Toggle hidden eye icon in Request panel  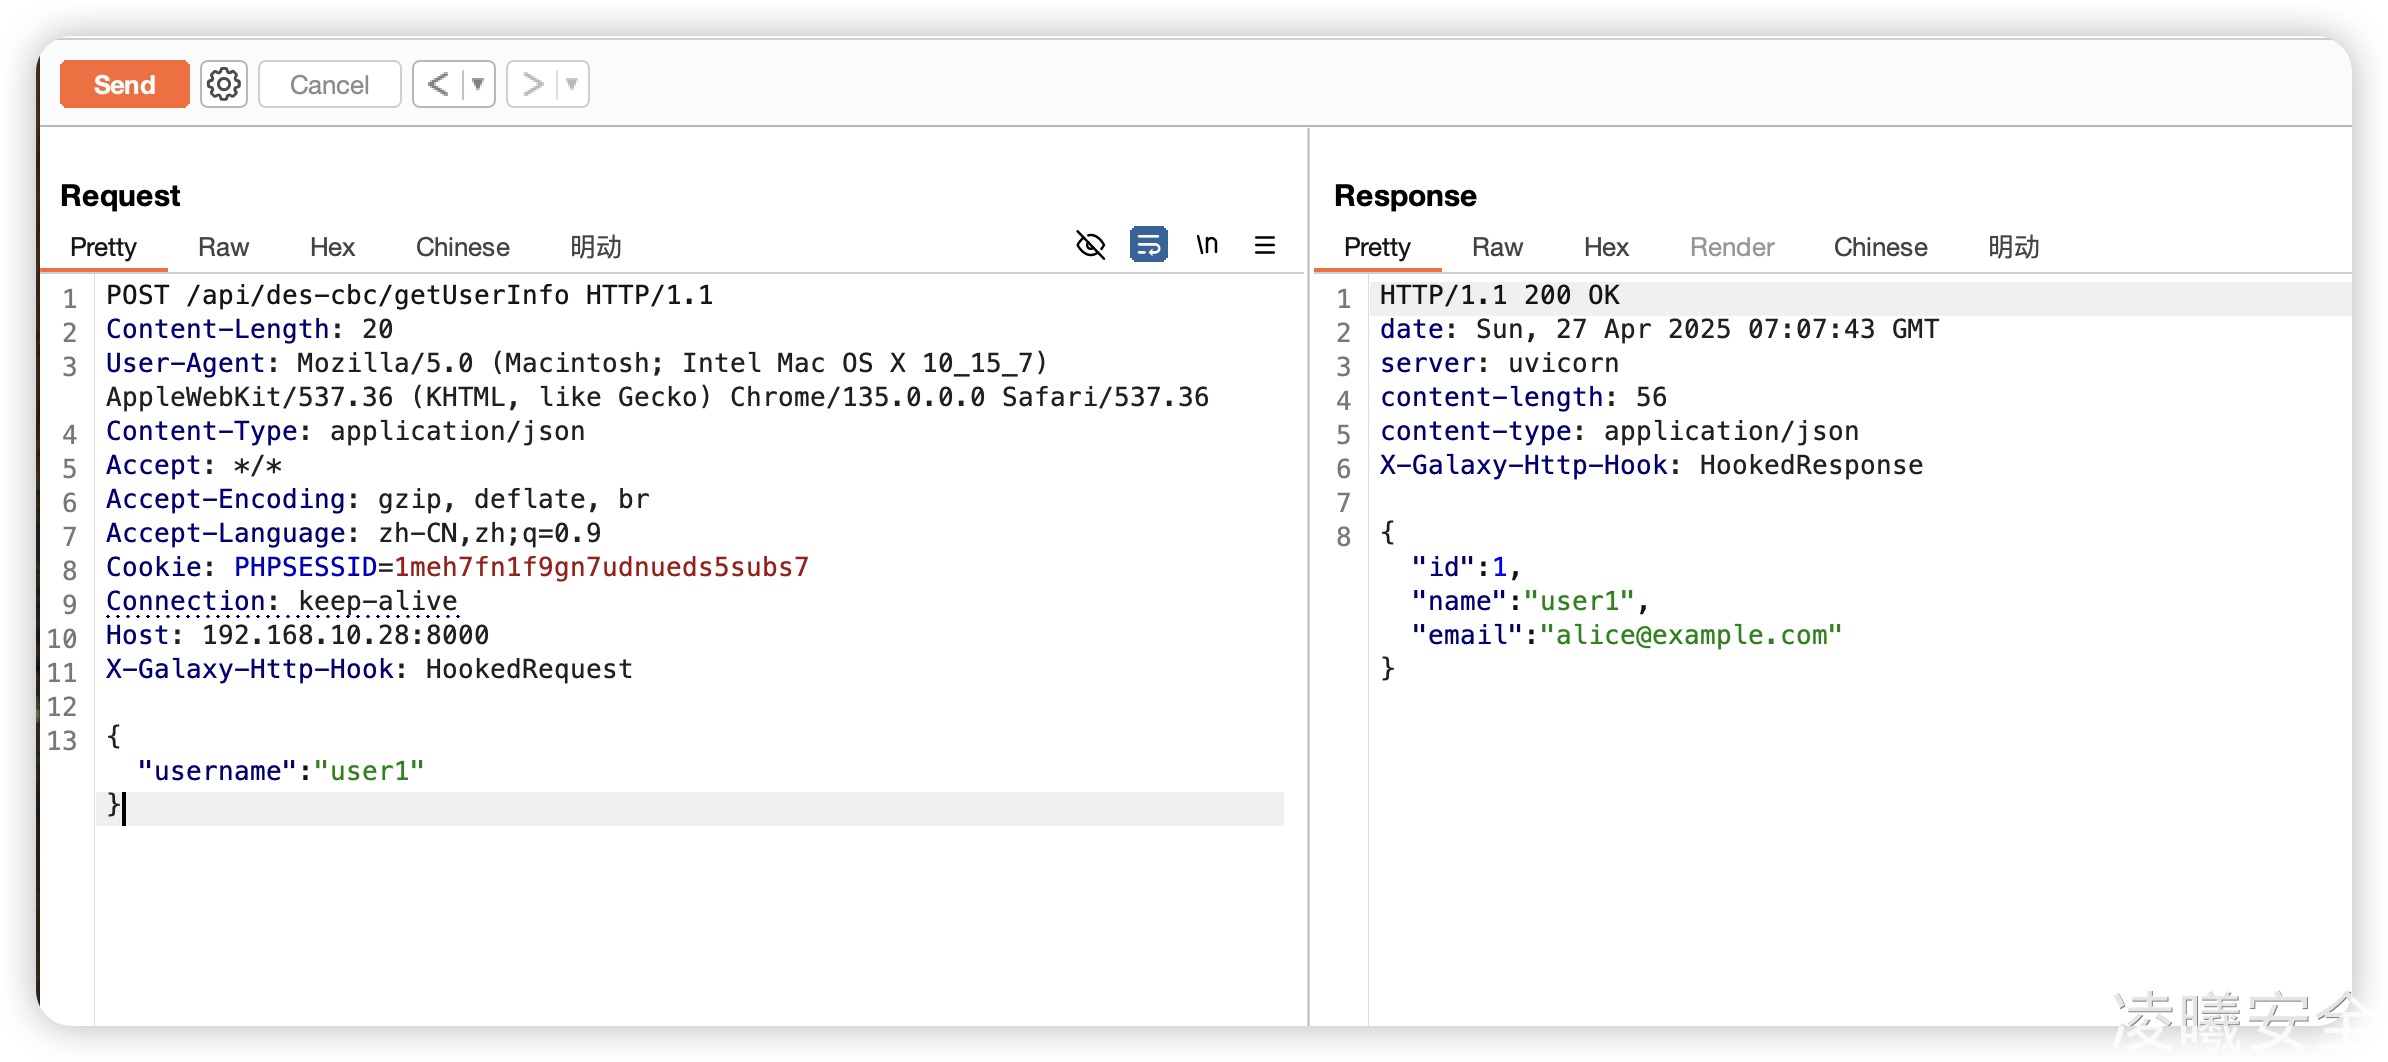[x=1090, y=245]
